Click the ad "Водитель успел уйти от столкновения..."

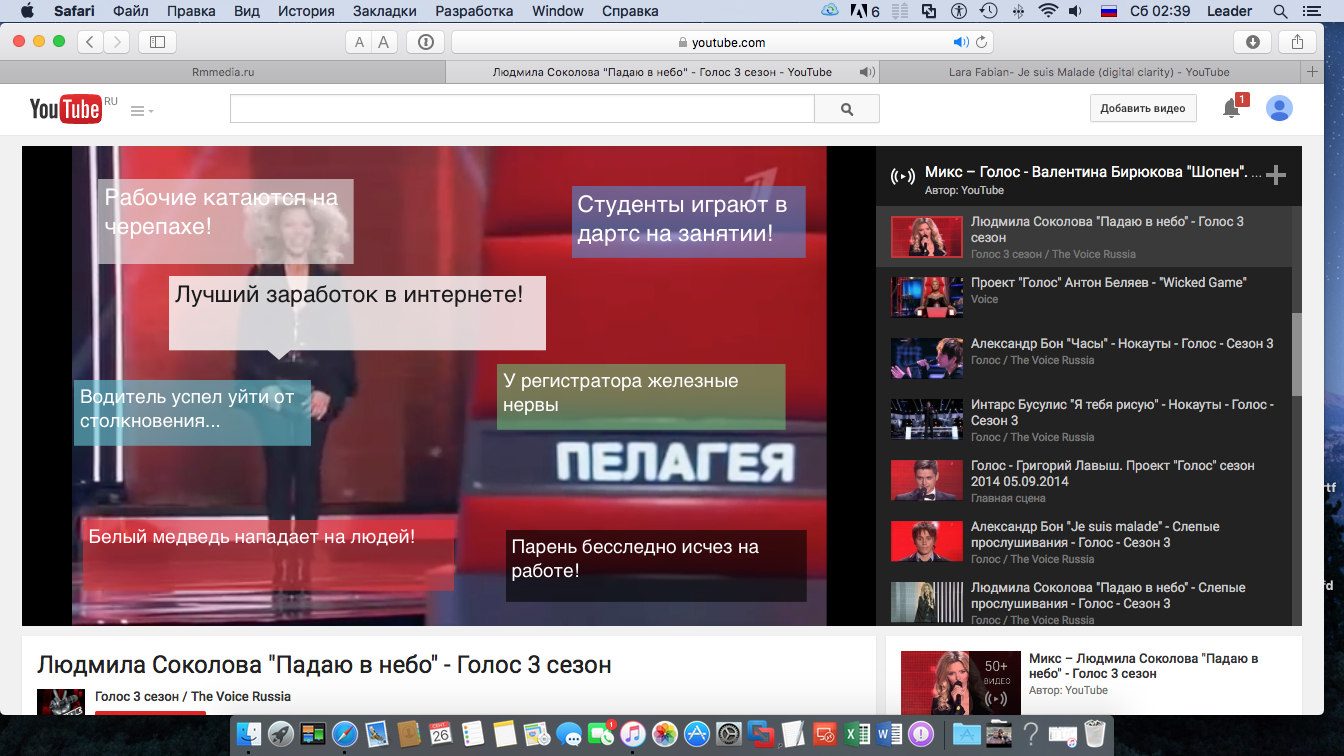[x=192, y=413]
